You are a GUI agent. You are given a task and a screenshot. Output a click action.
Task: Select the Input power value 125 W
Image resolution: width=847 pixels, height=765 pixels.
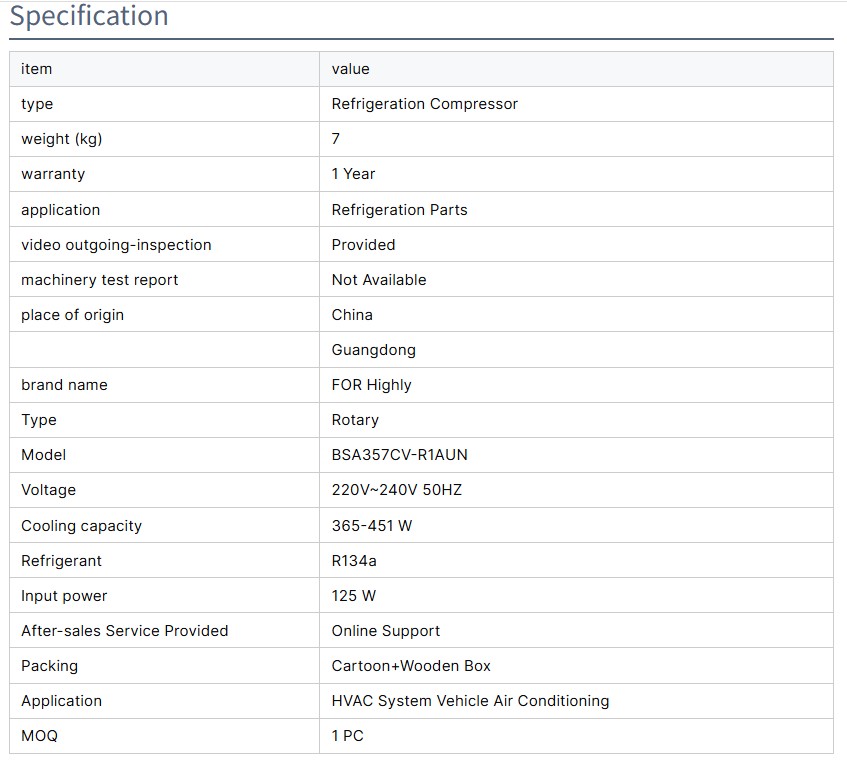pos(353,596)
